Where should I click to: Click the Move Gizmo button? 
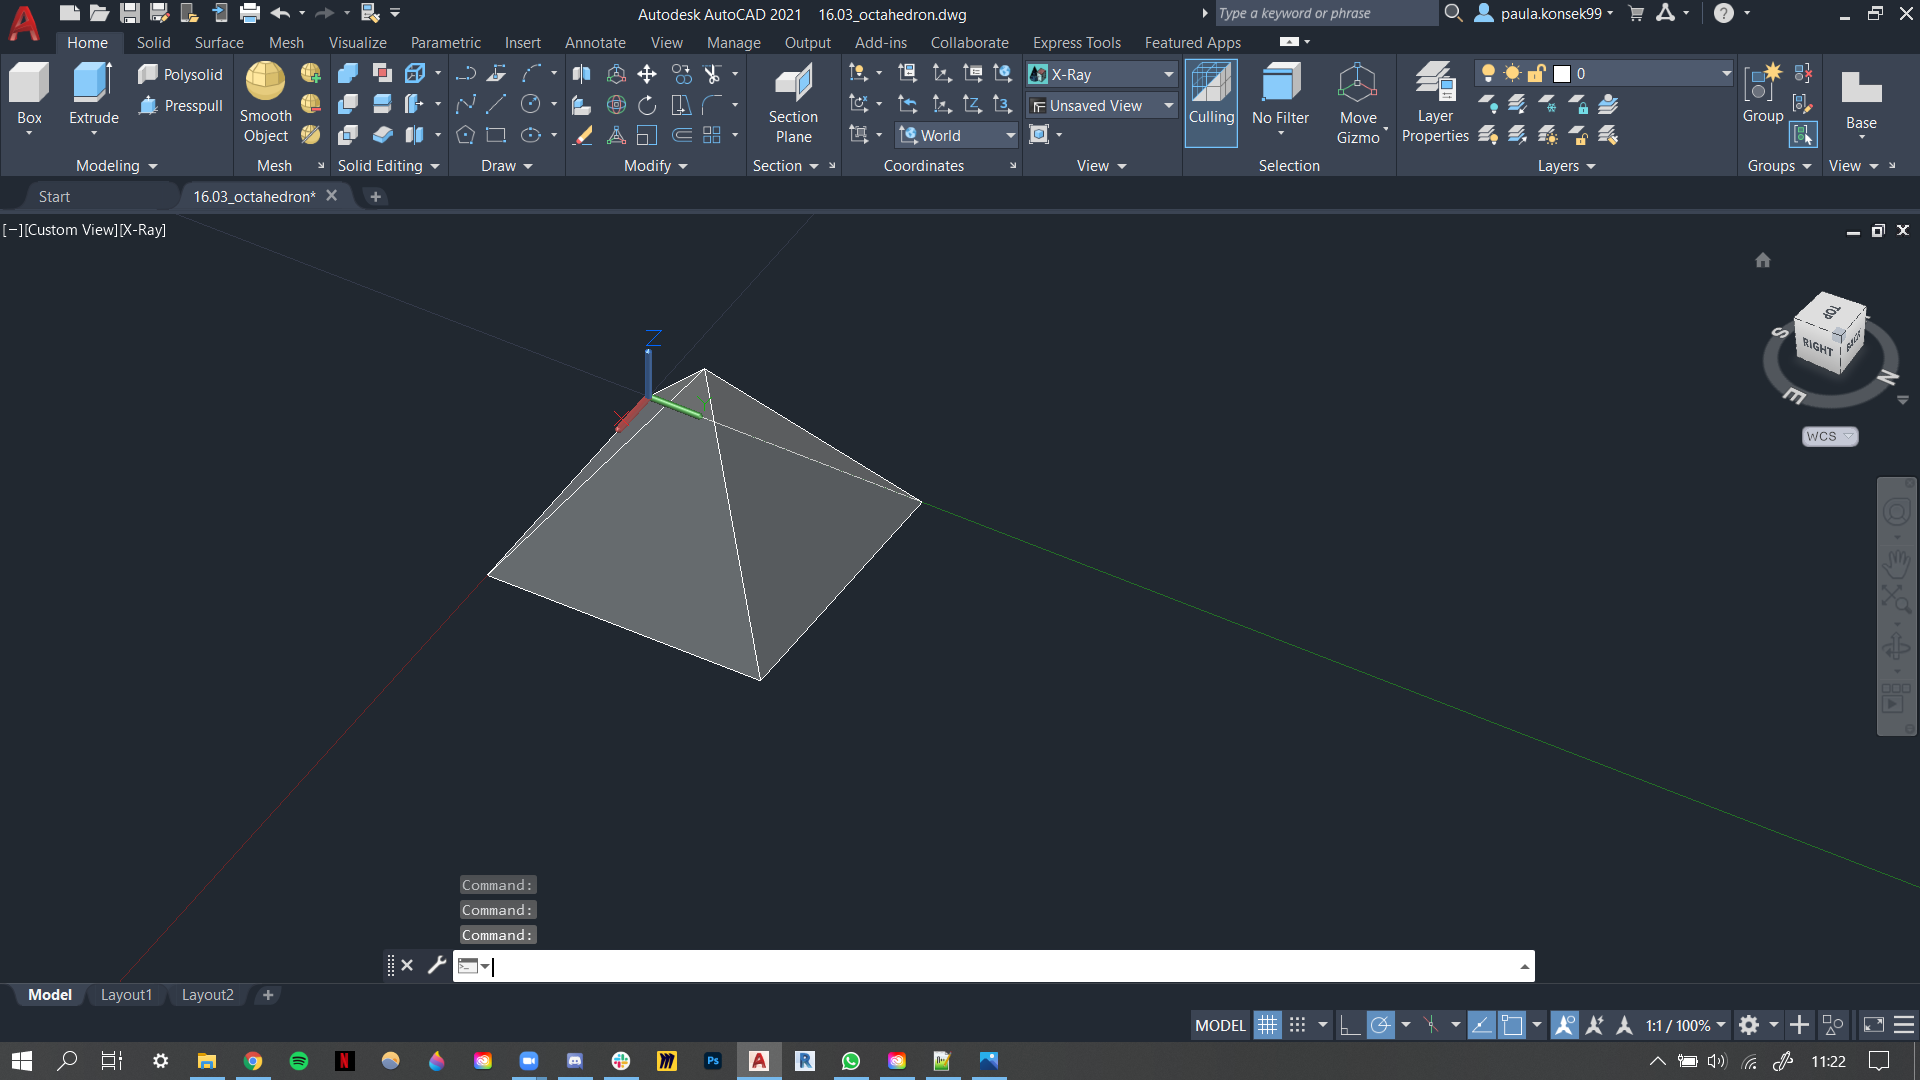click(x=1358, y=103)
